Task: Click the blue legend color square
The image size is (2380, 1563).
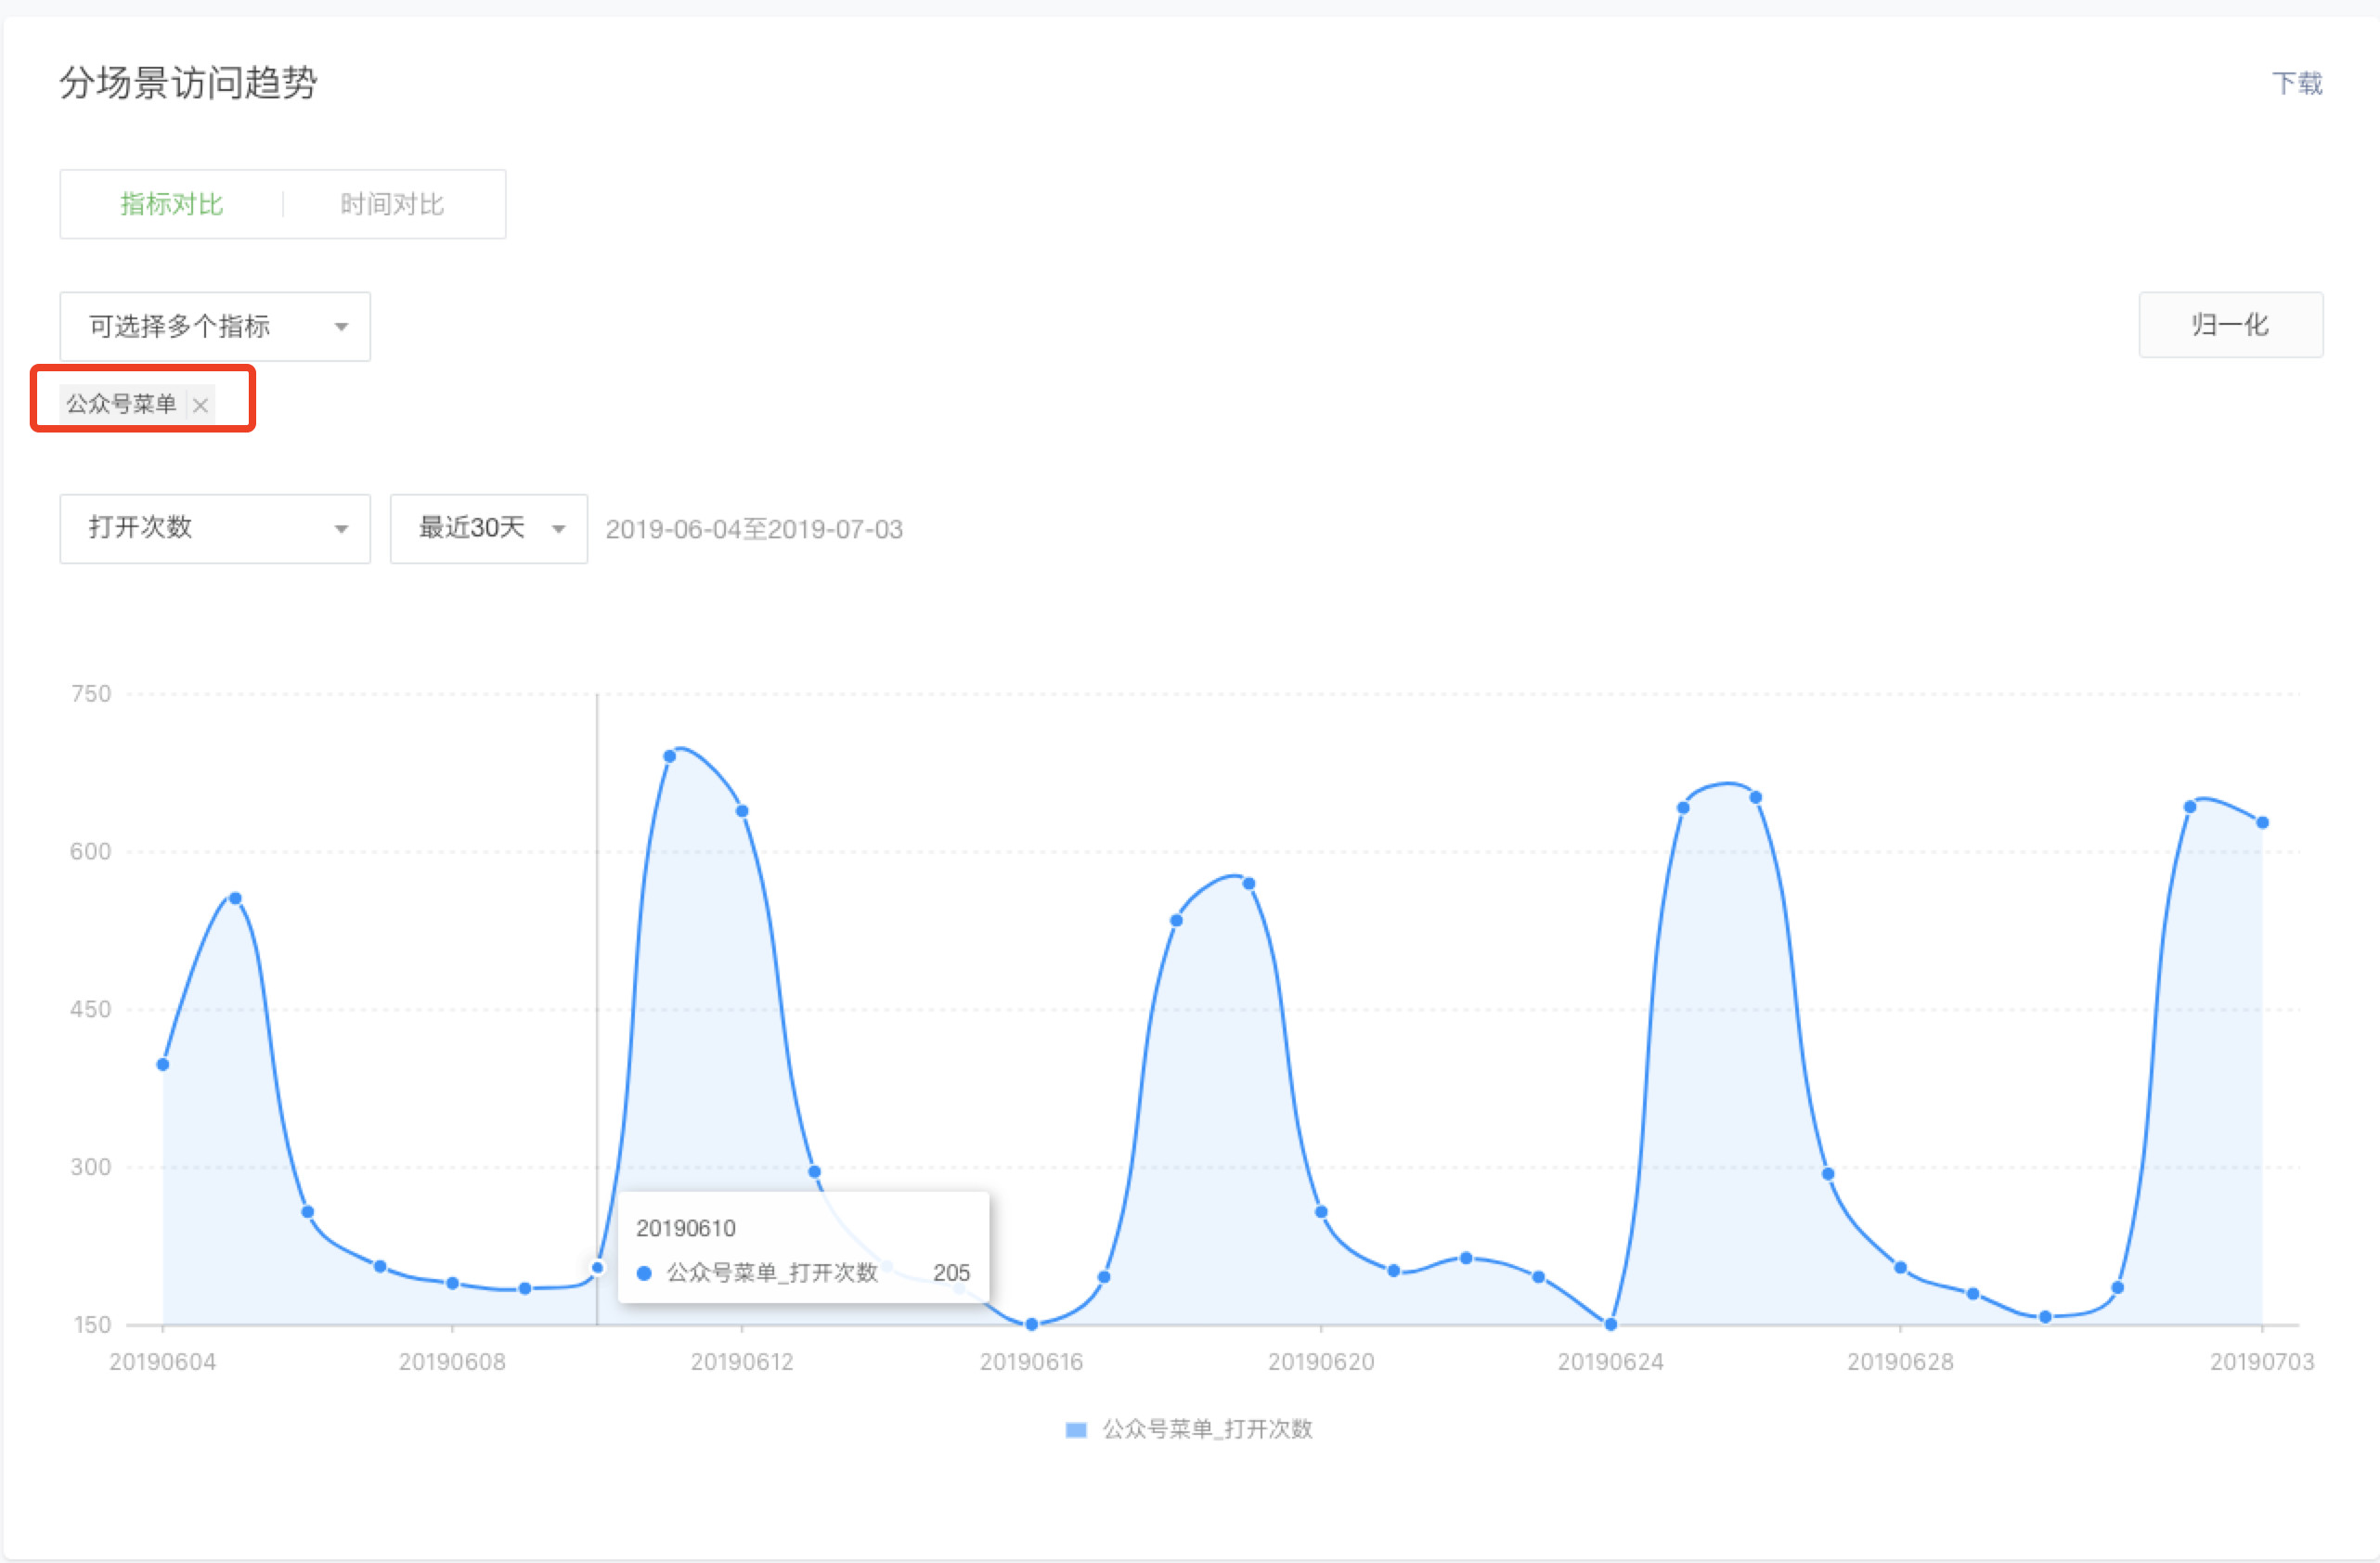Action: [x=1076, y=1430]
